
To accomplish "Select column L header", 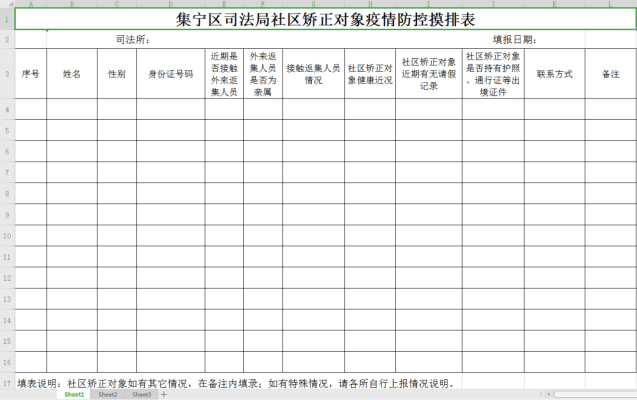I will pos(610,4).
